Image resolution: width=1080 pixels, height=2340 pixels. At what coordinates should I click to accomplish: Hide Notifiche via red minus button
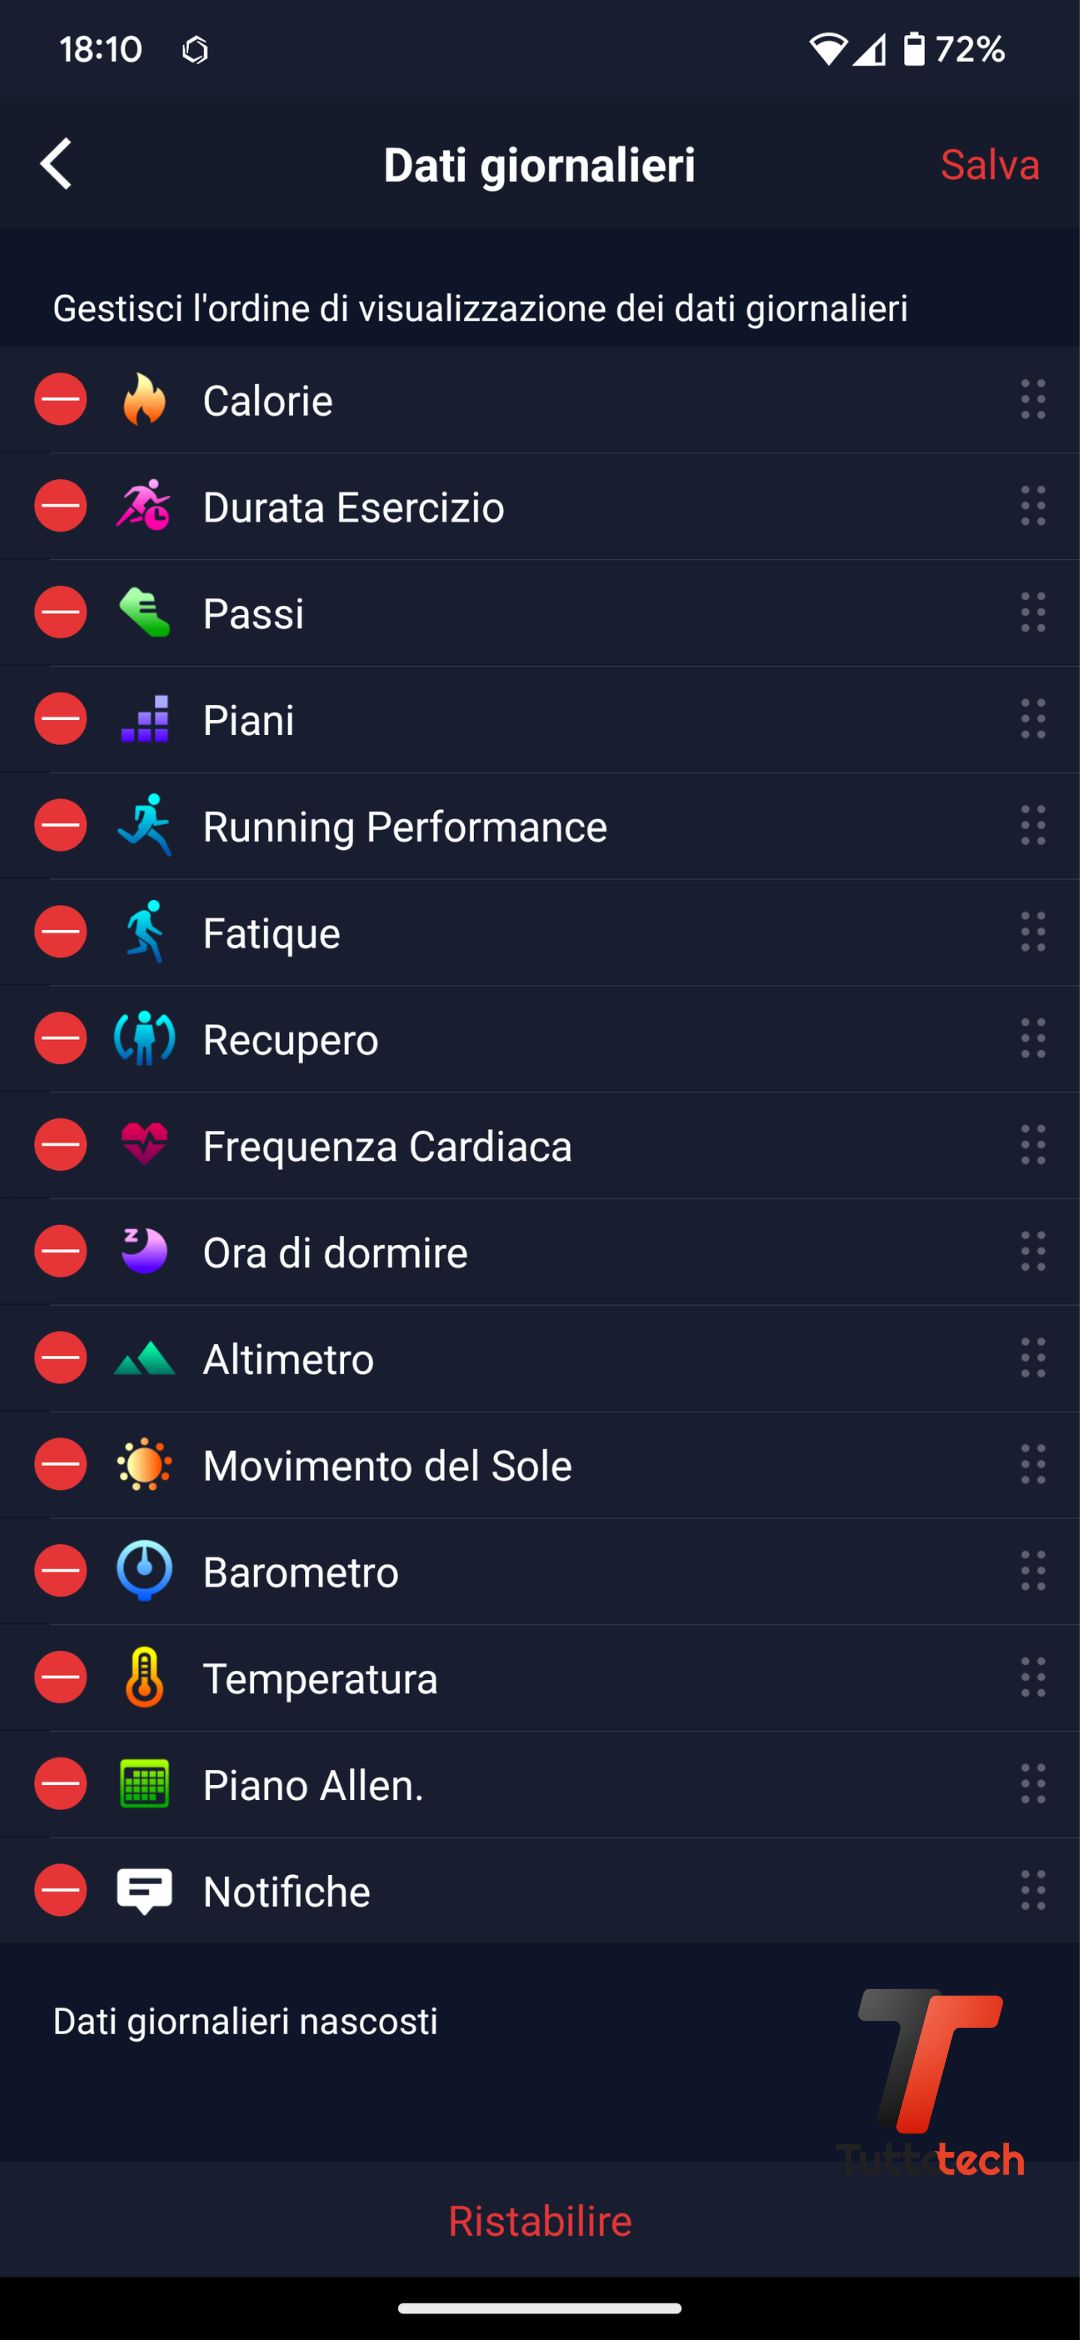[x=61, y=1890]
